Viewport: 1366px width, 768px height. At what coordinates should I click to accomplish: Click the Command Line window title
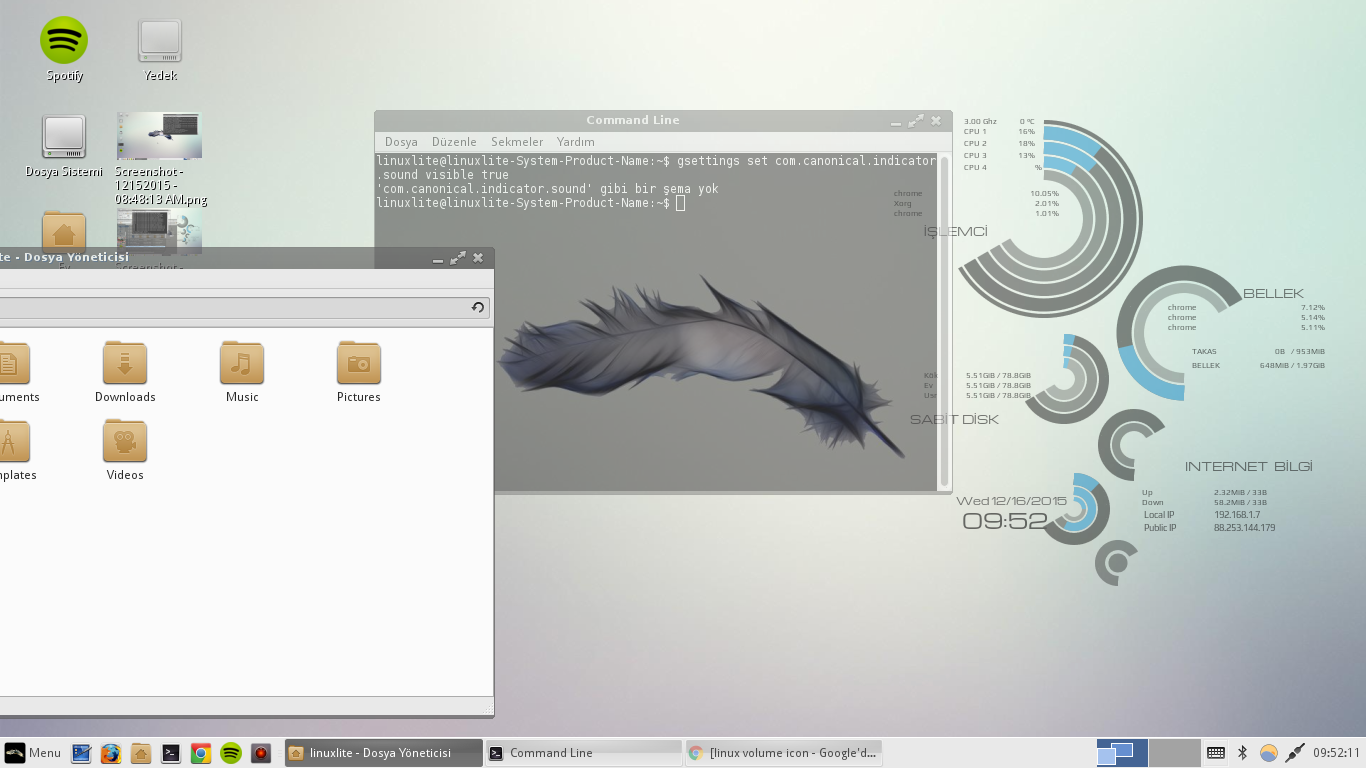point(633,120)
